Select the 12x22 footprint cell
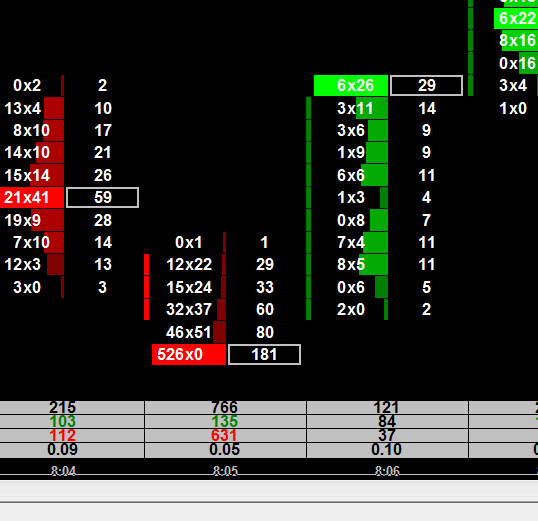 tap(189, 265)
